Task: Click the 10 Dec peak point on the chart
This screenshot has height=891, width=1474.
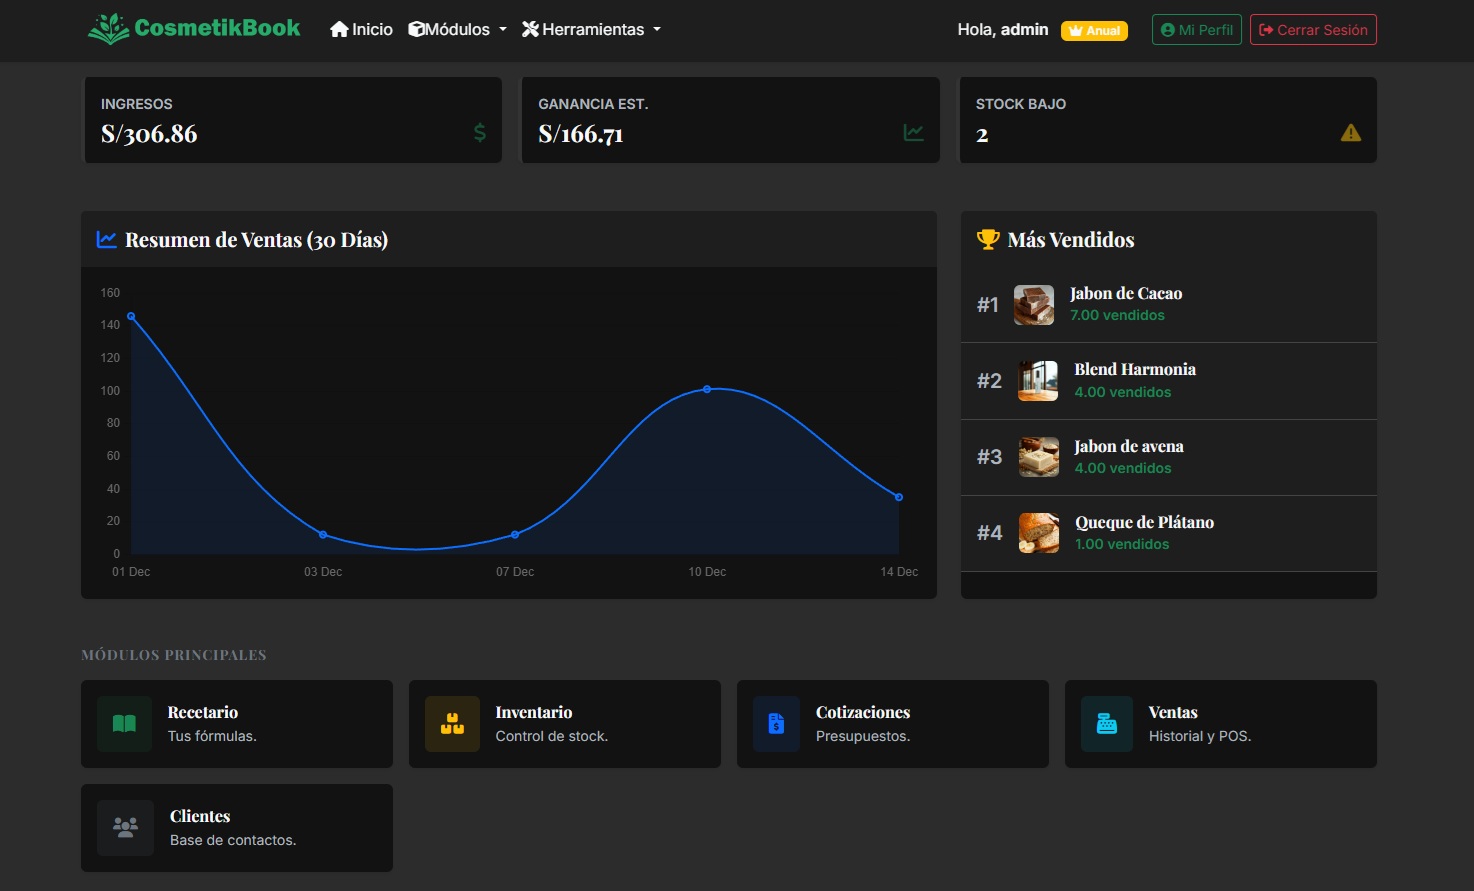Action: click(707, 389)
